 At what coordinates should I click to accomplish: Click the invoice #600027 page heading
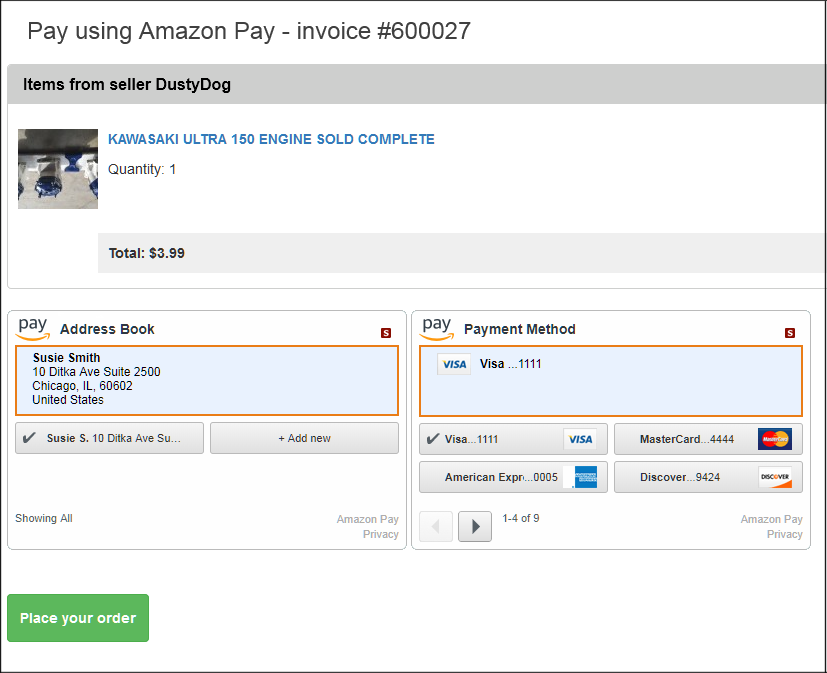tap(249, 31)
